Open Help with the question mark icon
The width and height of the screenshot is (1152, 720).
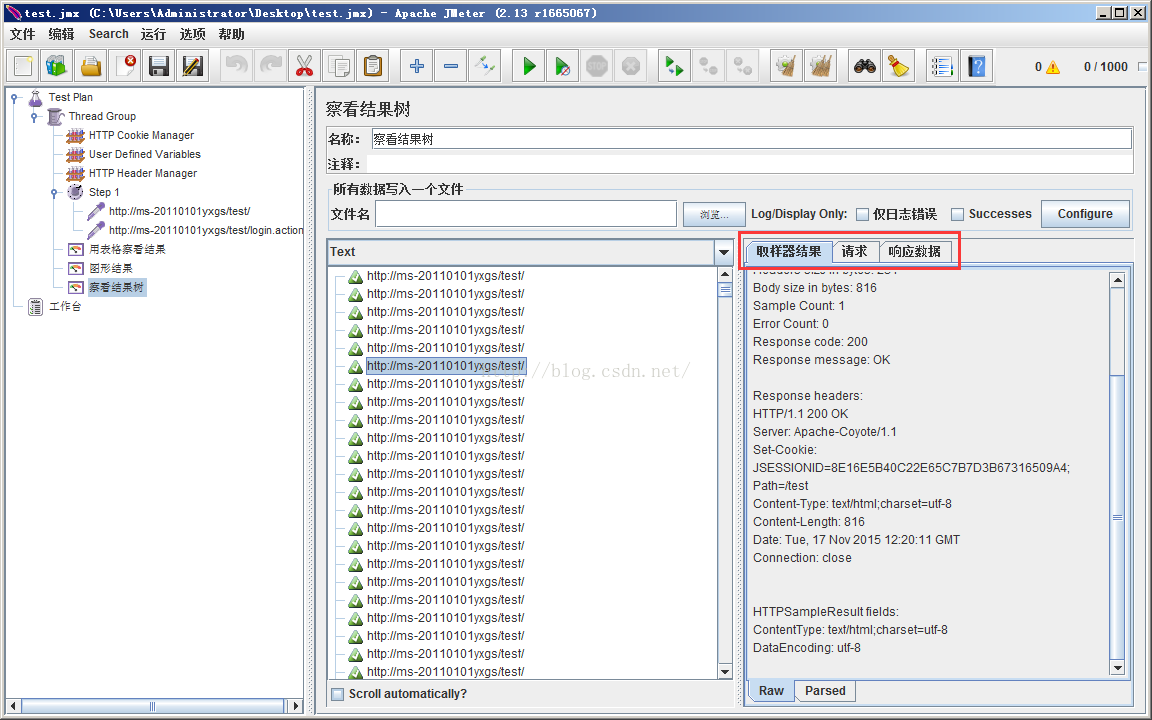[x=976, y=66]
